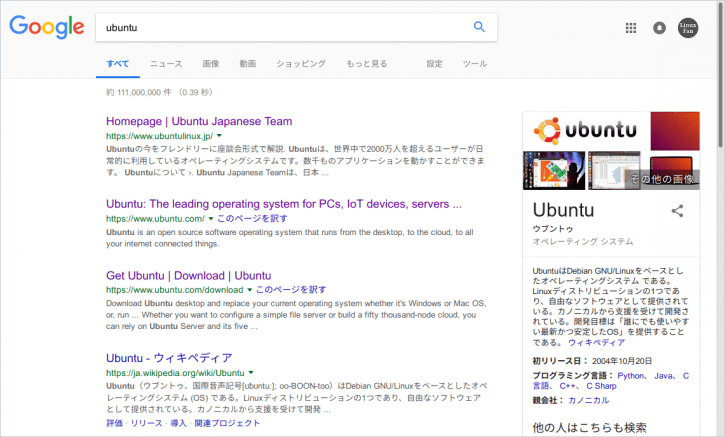The height and width of the screenshot is (437, 725).
Task: Open the 設定 menu
Action: 434,64
